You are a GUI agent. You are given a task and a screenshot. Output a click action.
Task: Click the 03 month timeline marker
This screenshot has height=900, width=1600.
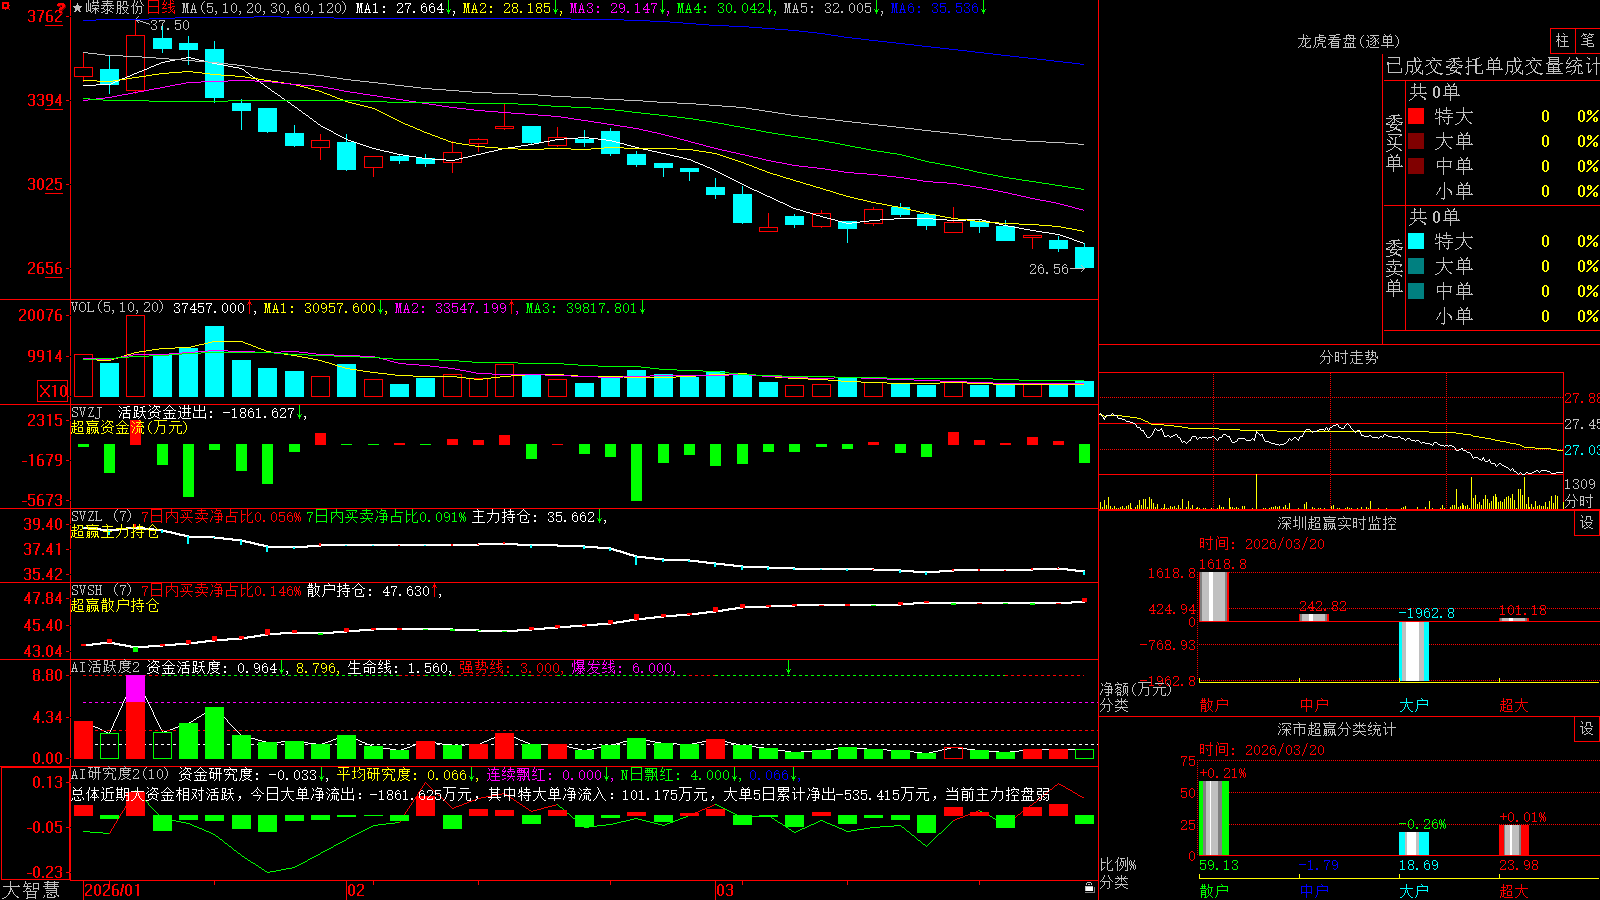tap(725, 890)
